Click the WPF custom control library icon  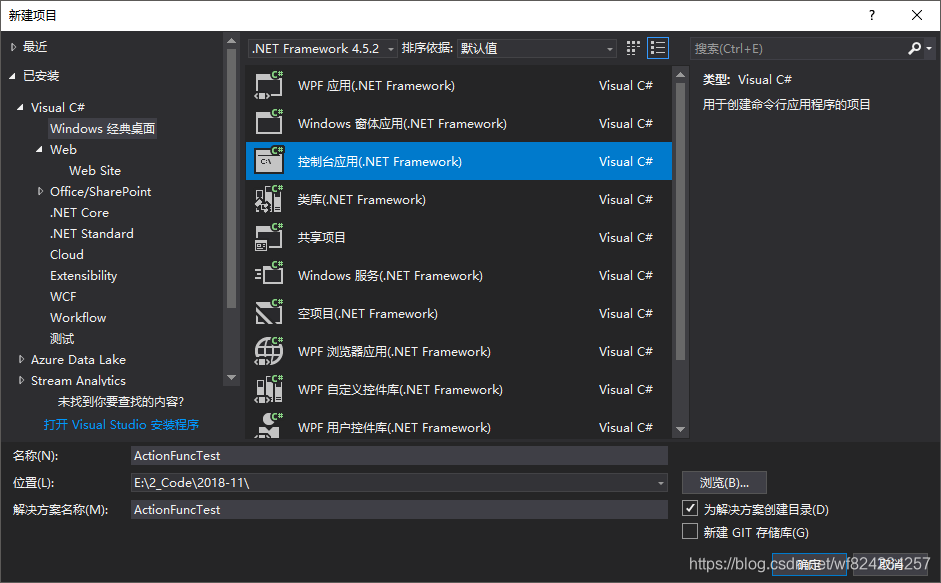[x=268, y=389]
